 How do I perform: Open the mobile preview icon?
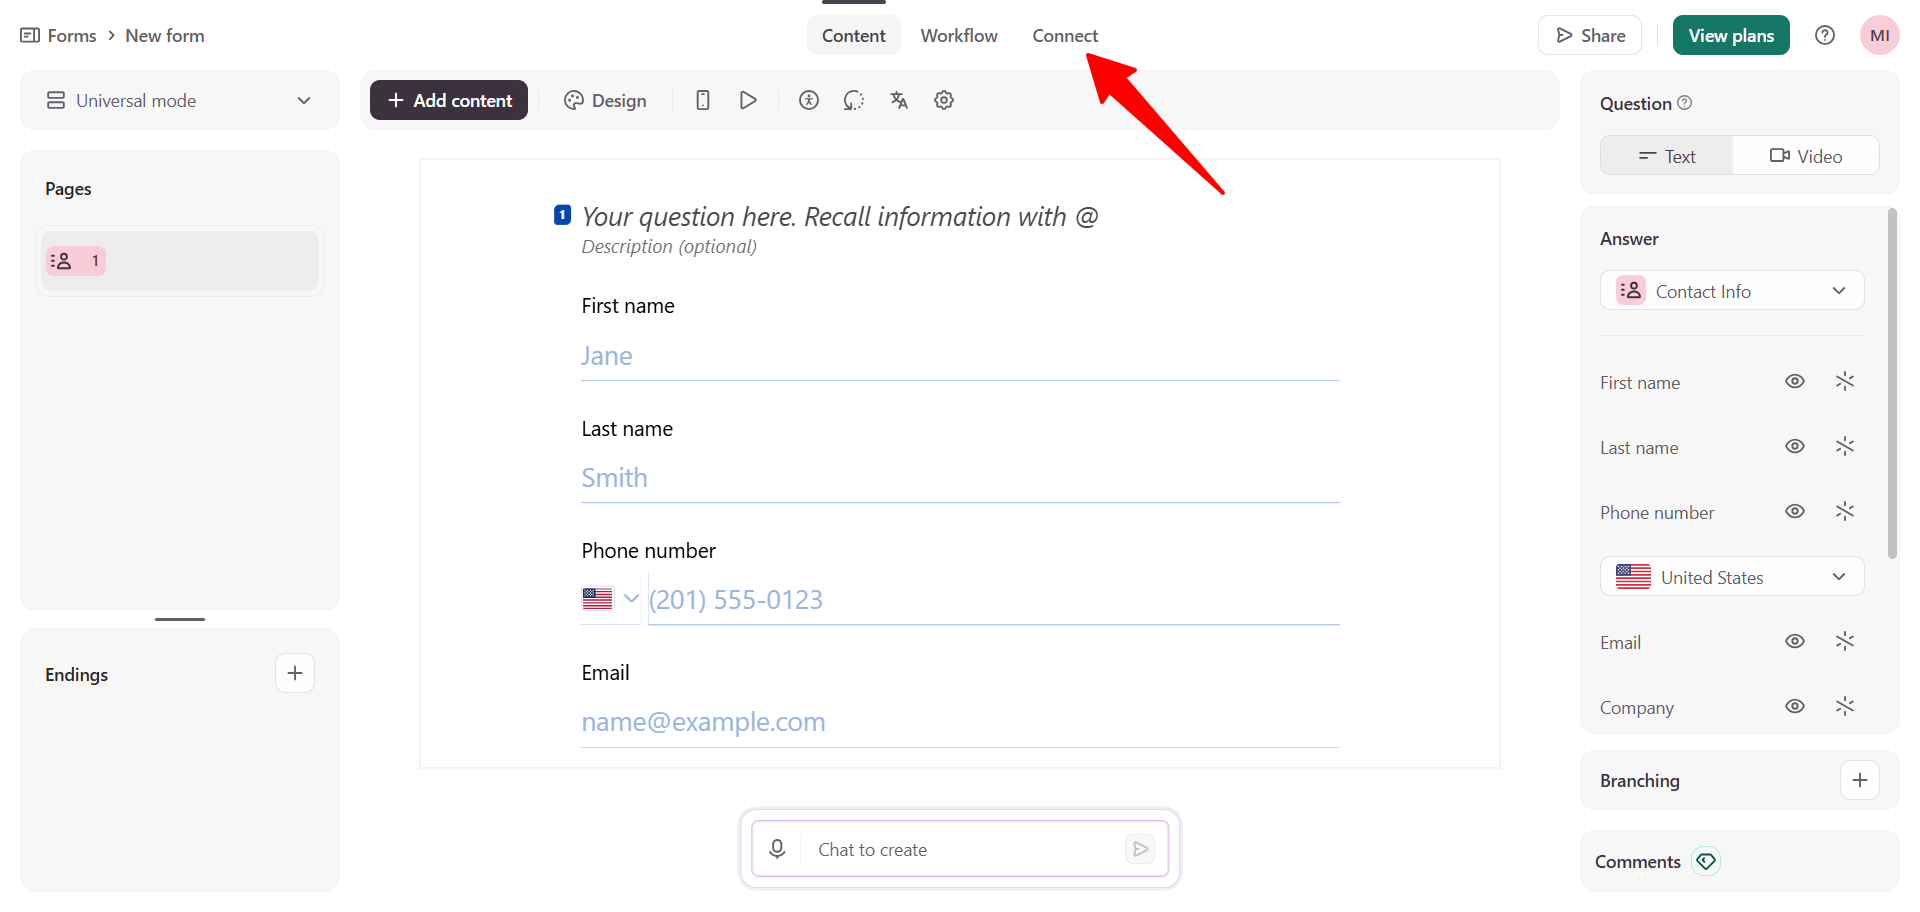point(703,100)
